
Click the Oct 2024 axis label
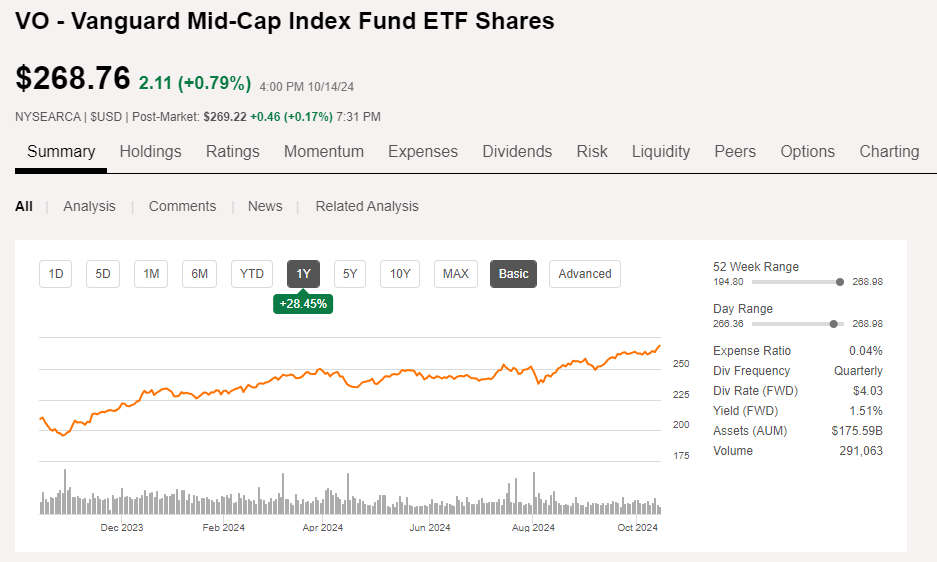[638, 528]
